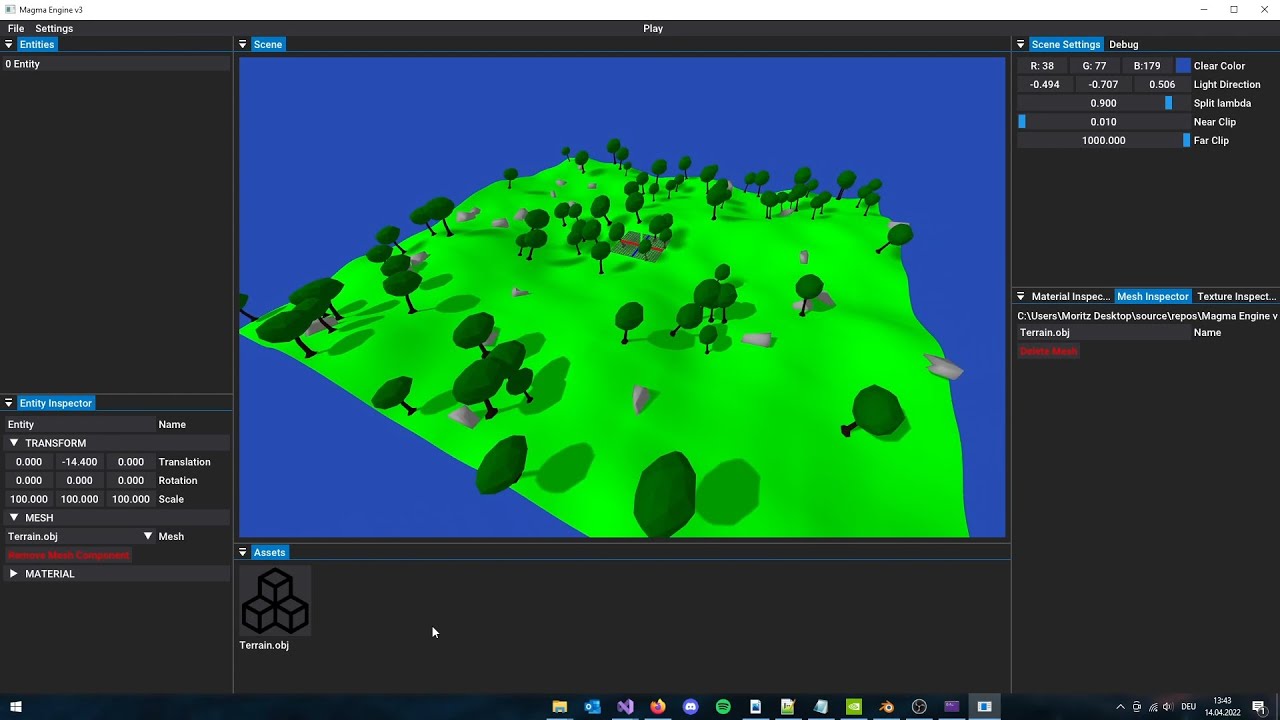Viewport: 1280px width, 720px height.
Task: Open the Magma Engine taskbar window icon
Action: tap(984, 707)
